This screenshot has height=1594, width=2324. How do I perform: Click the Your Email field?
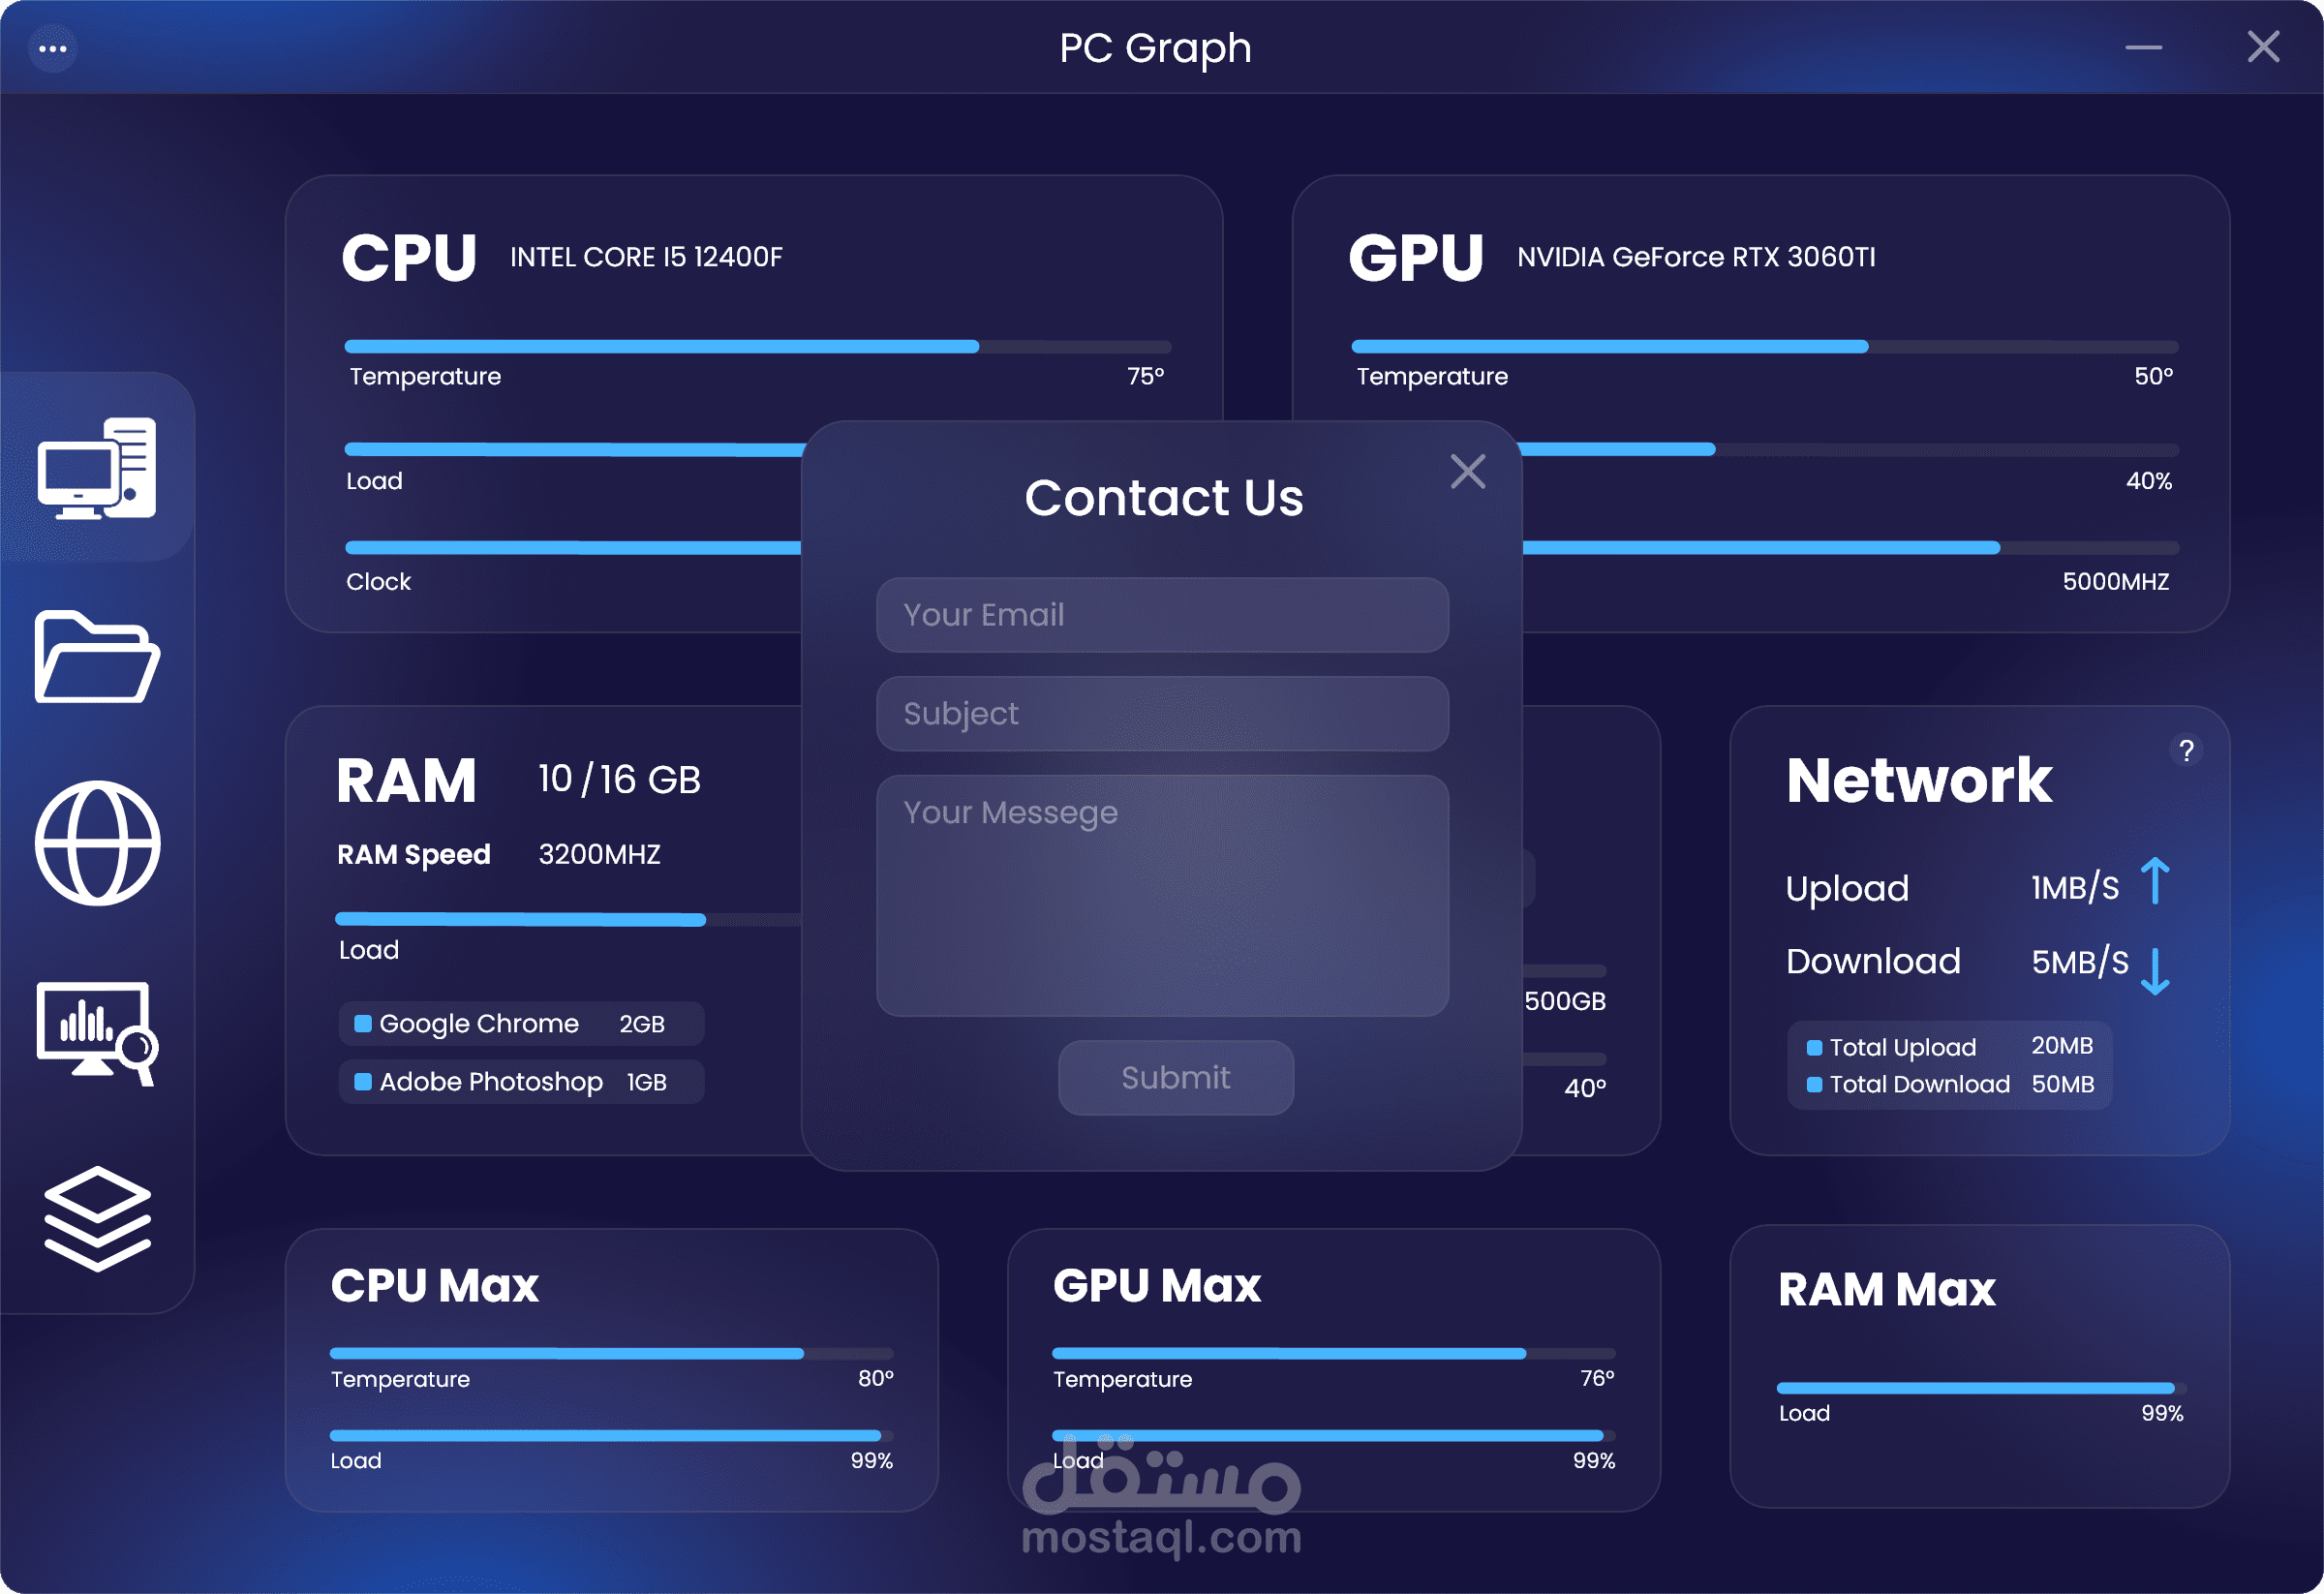[1162, 615]
